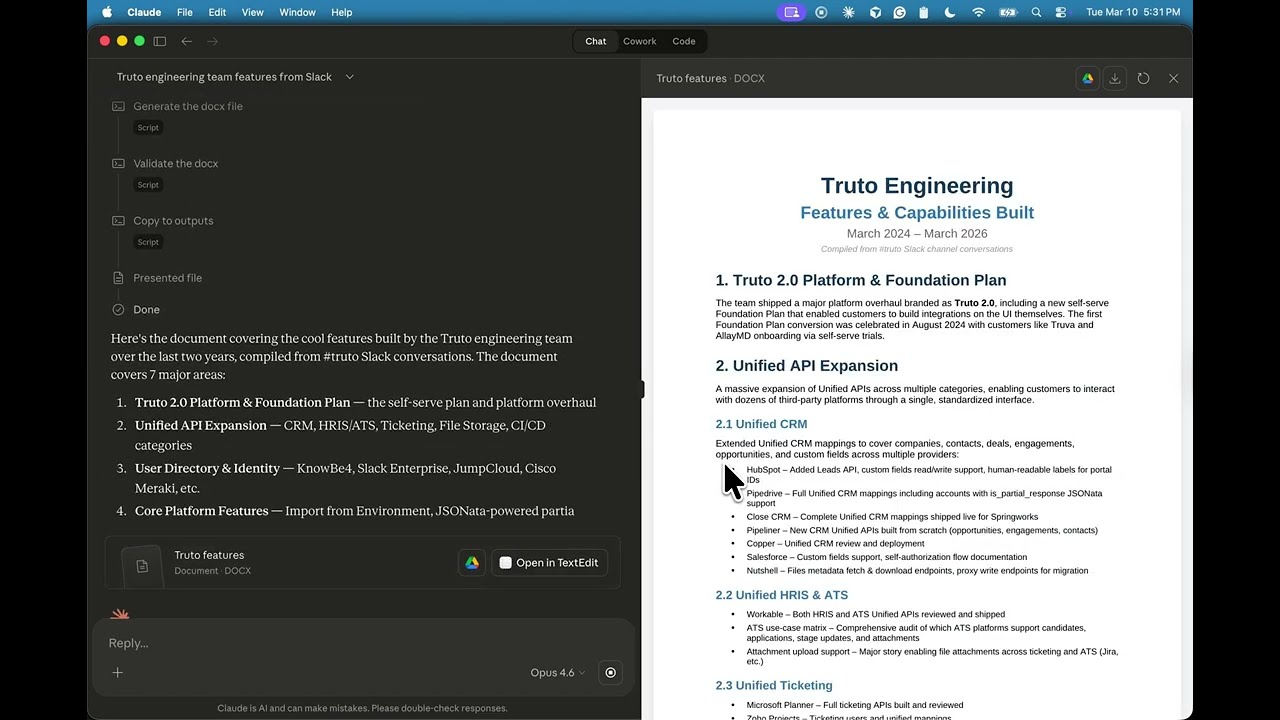Click heading 1. Truto 2.0 Platform & Foundation Plan
Viewport: 1280px width, 720px height.
coord(861,280)
